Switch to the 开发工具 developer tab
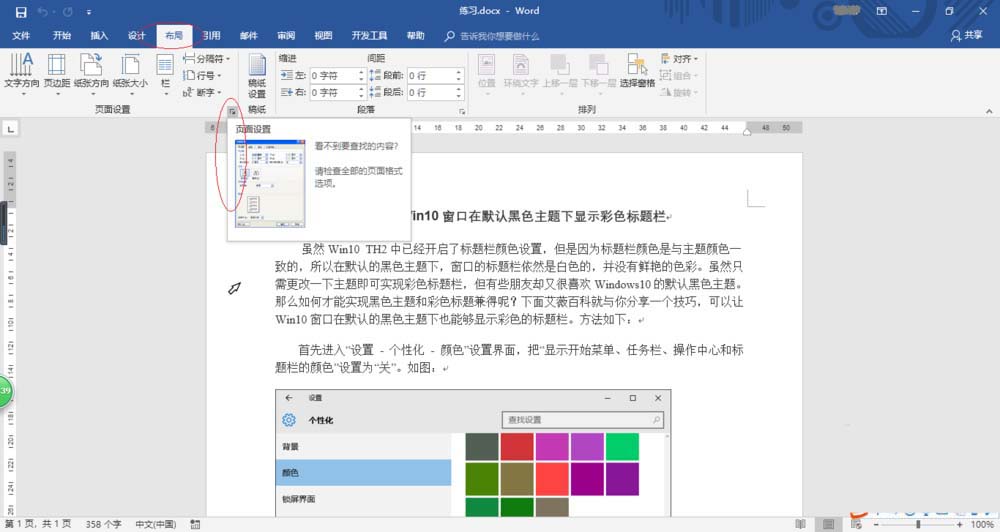Screen dimensions: 1000x532 click(369, 36)
